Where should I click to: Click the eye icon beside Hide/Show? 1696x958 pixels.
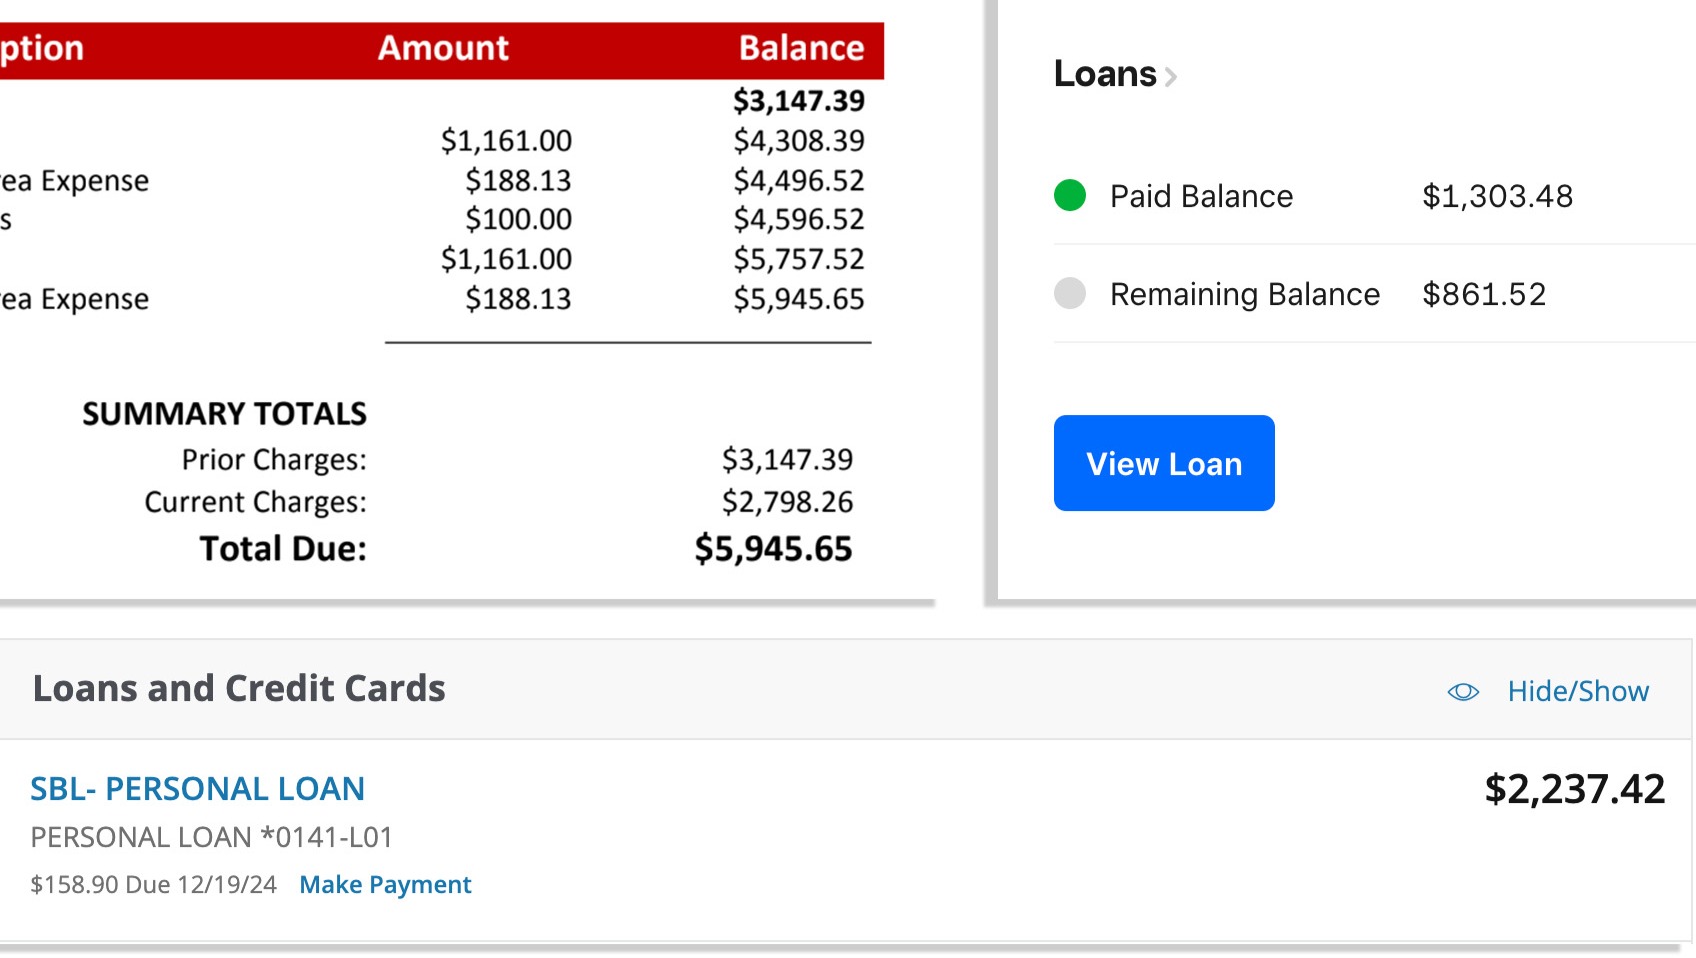1463,692
